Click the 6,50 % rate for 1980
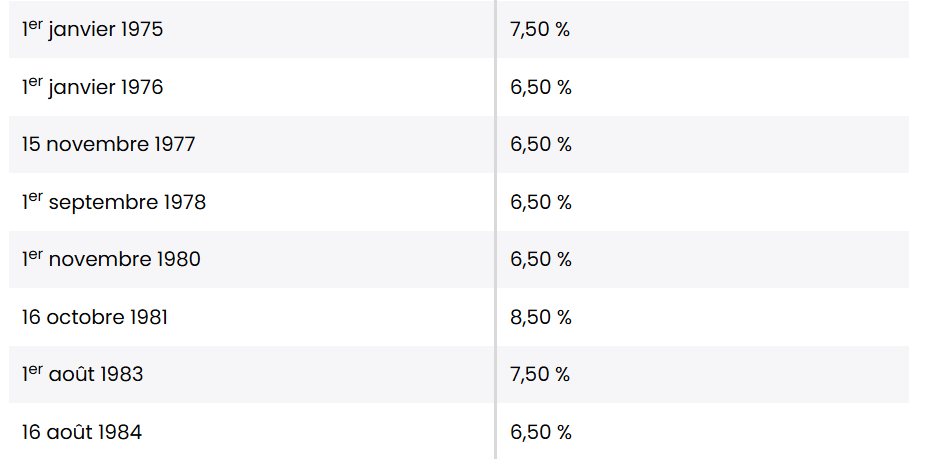The height and width of the screenshot is (459, 934). [540, 259]
